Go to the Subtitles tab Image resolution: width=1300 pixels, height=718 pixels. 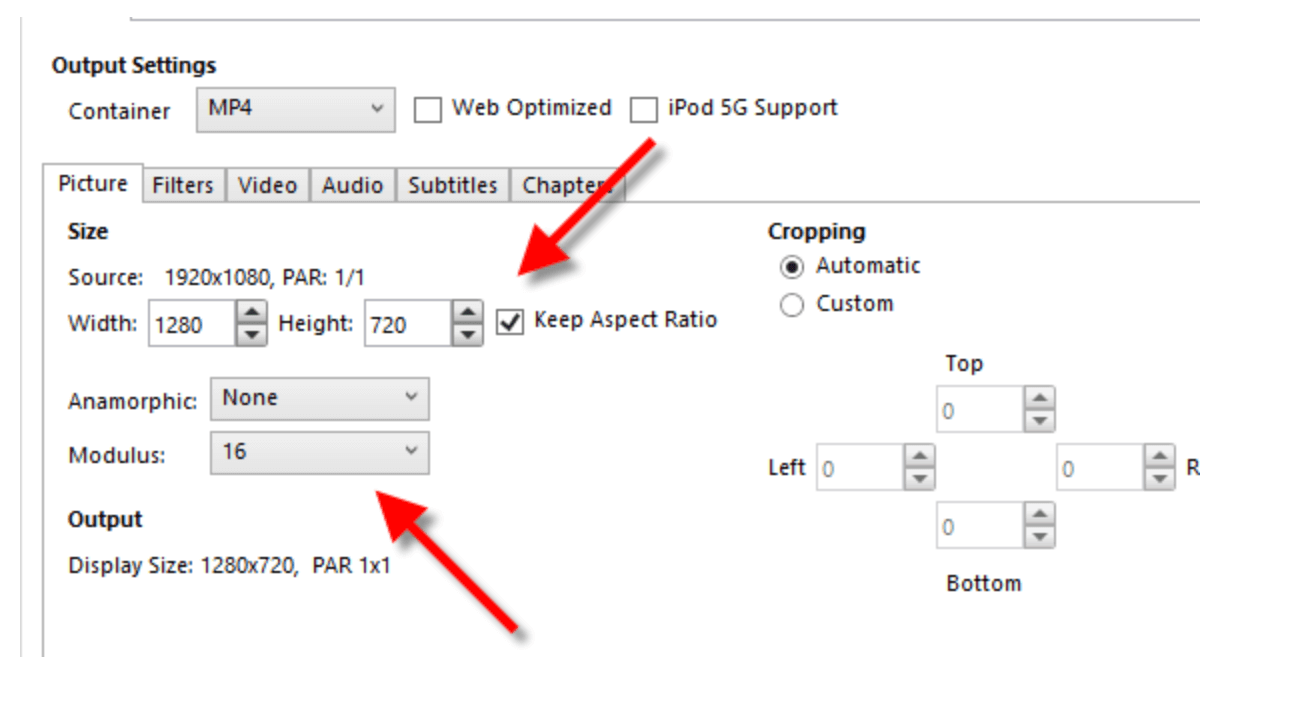coord(453,186)
